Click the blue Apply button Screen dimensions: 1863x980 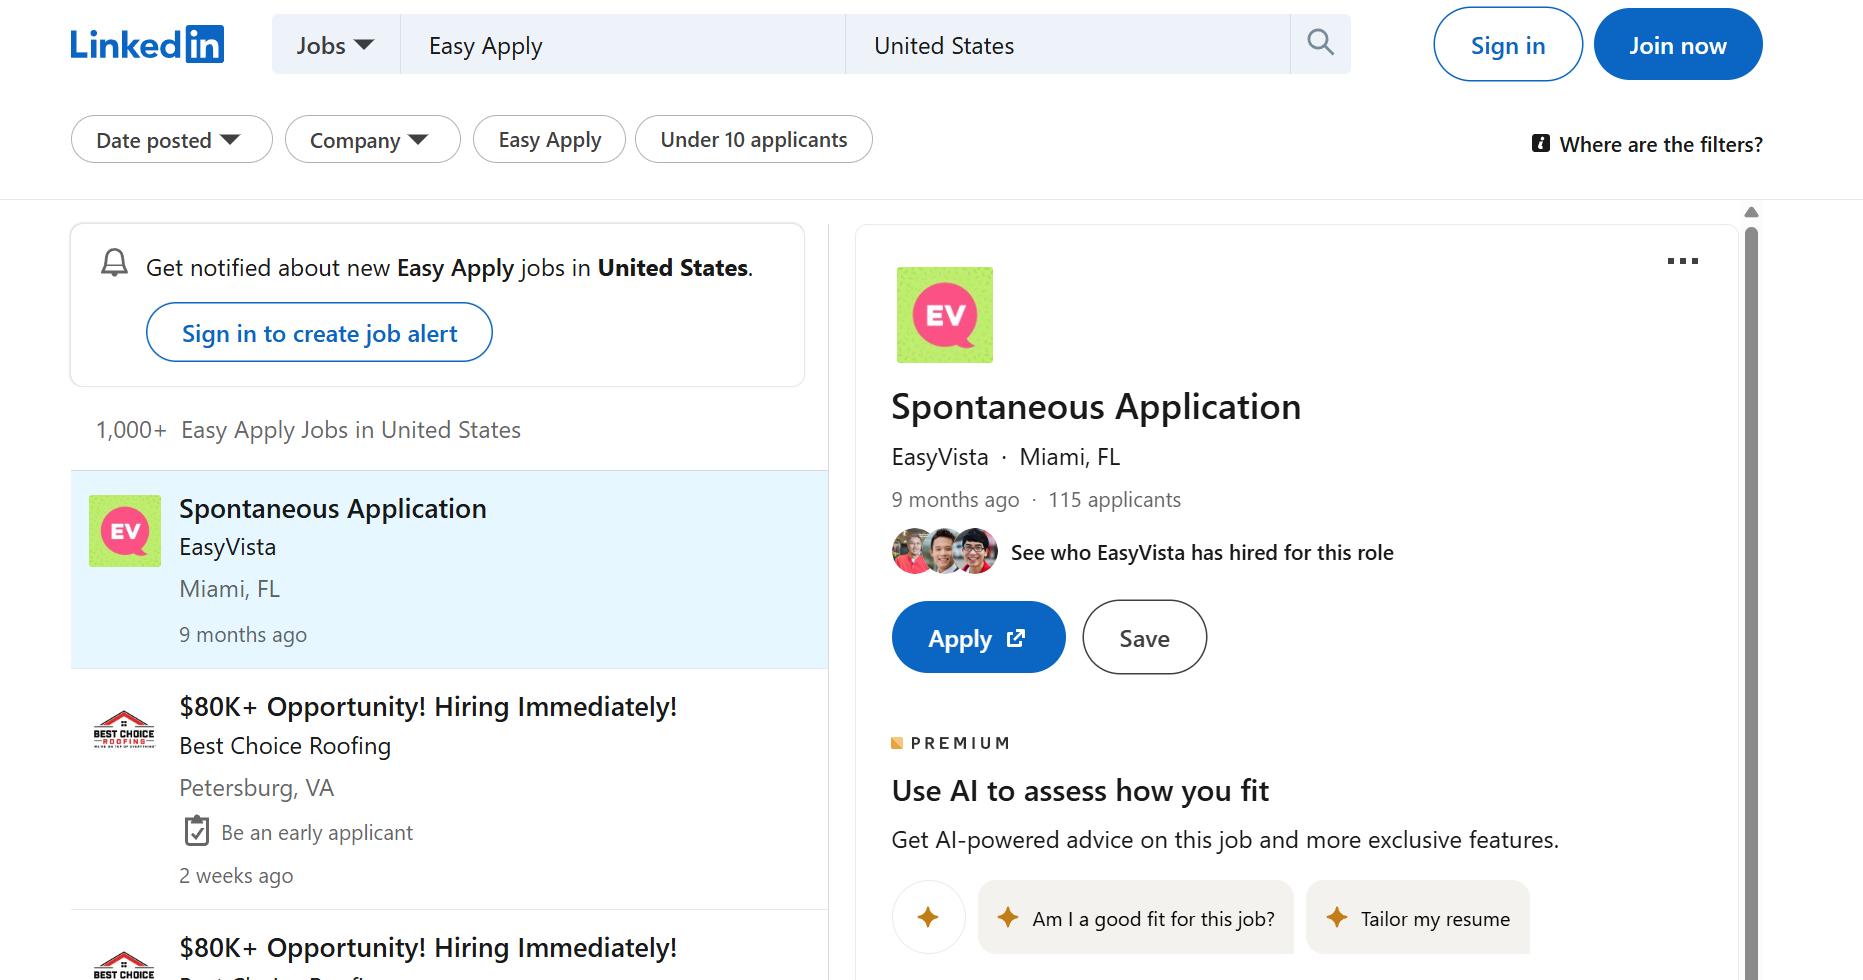978,638
